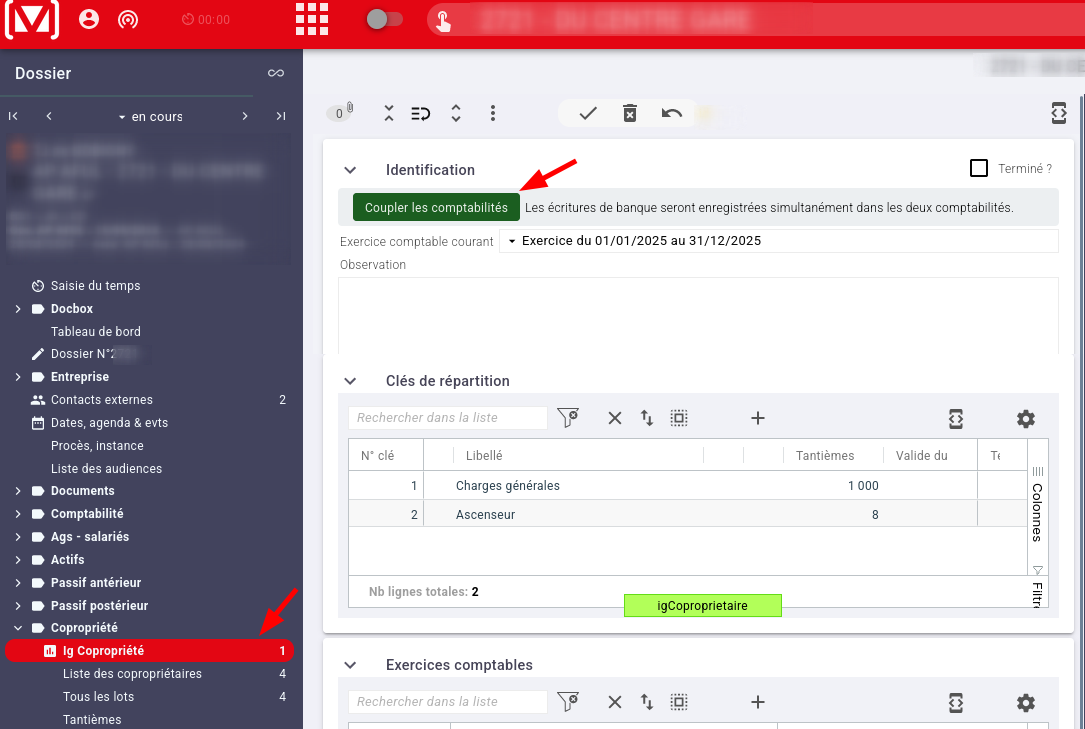The image size is (1085, 729).
Task: Collapse all sections icon in toolbar
Action: [x=389, y=113]
